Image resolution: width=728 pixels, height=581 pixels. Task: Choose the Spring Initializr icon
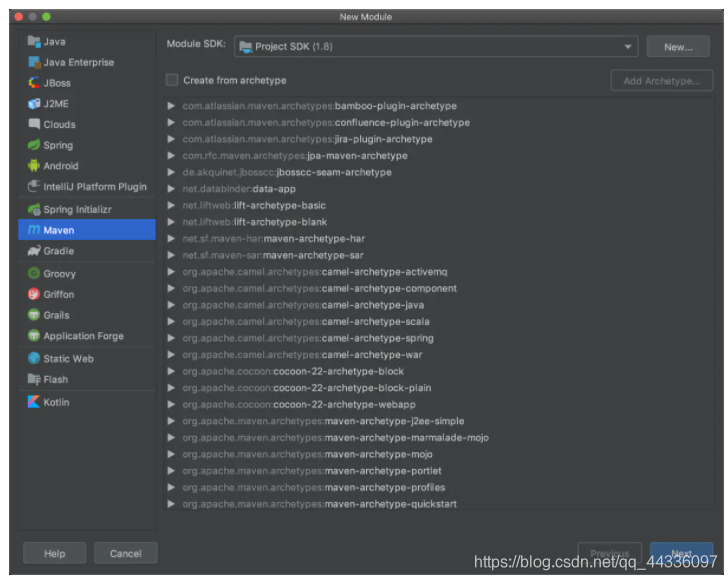(x=34, y=209)
